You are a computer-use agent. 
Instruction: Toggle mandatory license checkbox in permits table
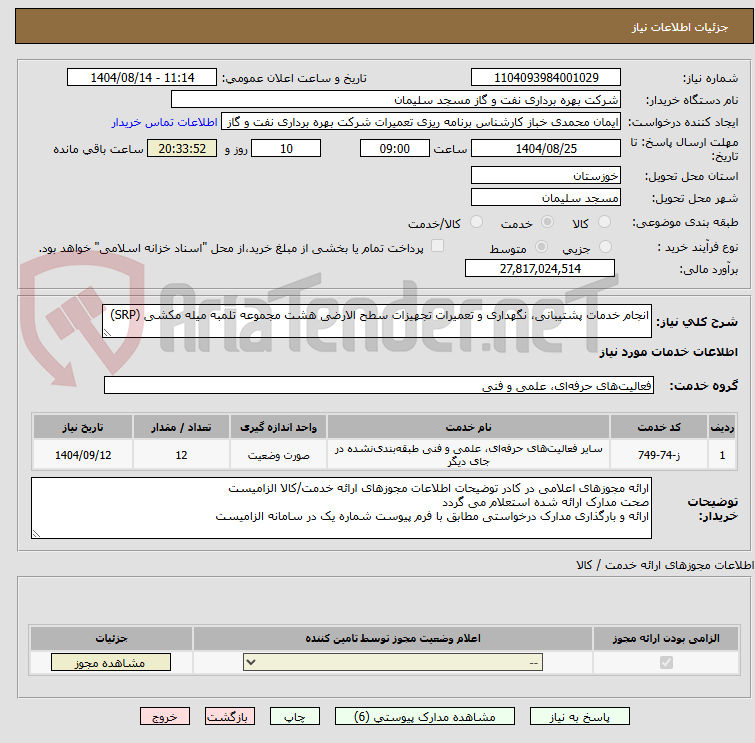coord(666,663)
